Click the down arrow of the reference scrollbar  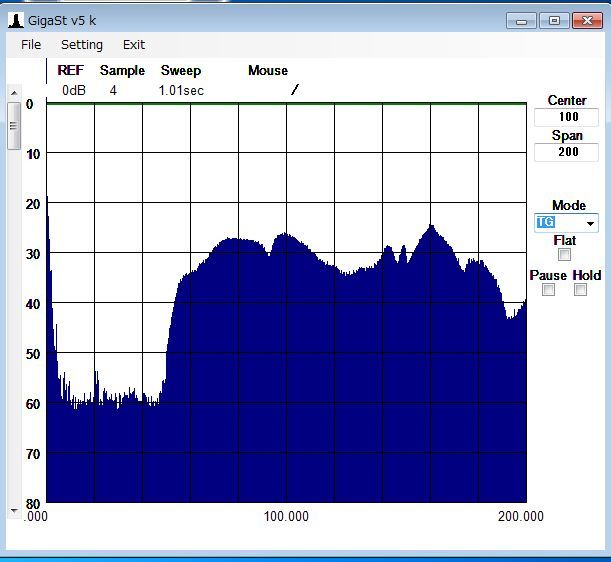pos(14,510)
